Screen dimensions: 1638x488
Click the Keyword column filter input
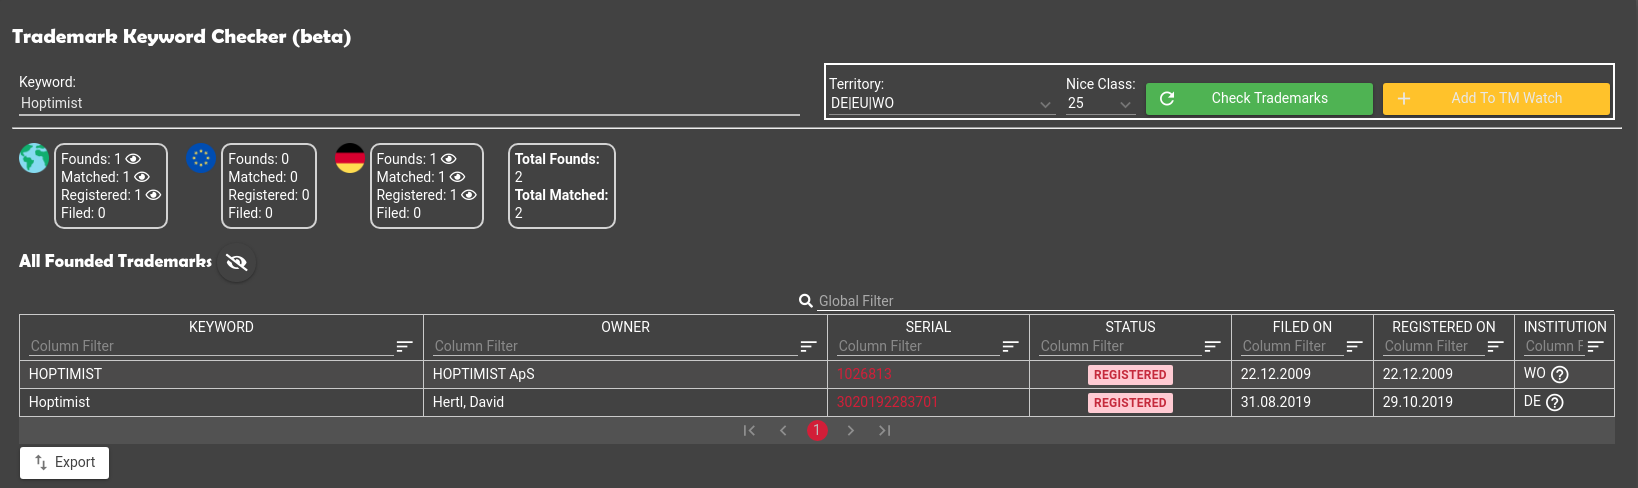coord(211,346)
